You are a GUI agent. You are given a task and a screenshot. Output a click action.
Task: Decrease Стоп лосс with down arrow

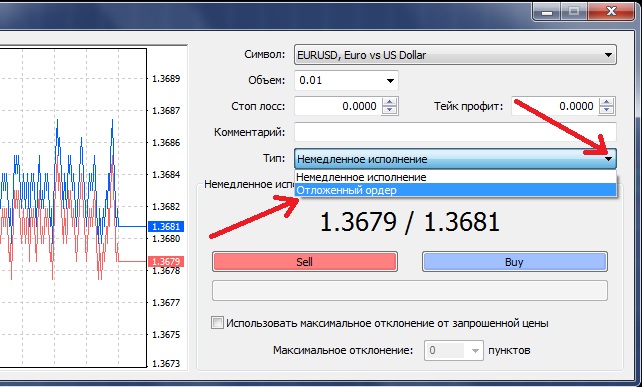coord(389,110)
